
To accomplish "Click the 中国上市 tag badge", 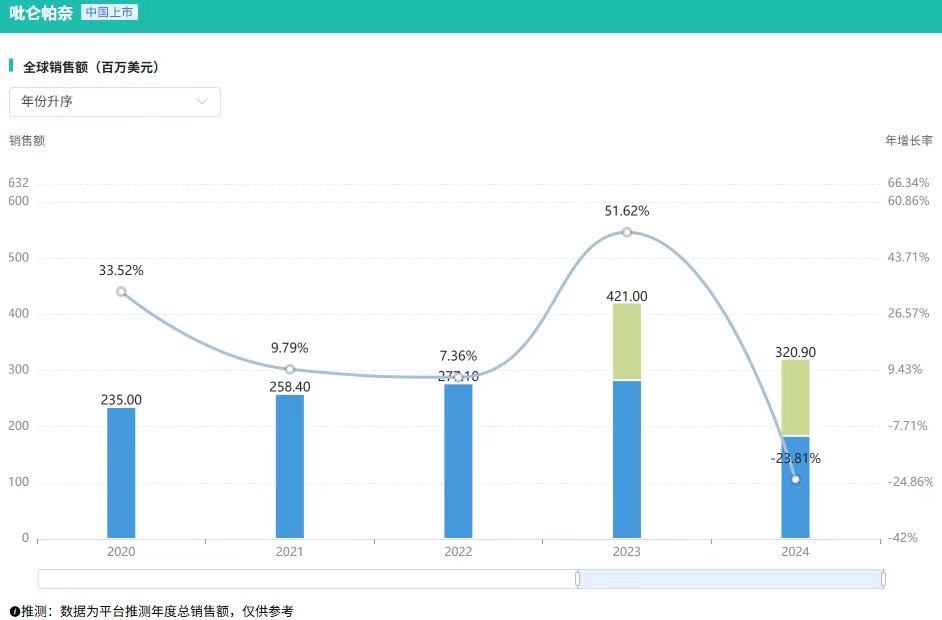I will (109, 13).
